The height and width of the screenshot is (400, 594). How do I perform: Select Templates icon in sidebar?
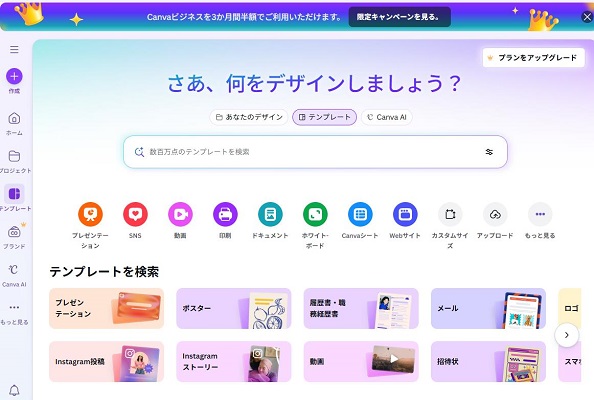14,194
